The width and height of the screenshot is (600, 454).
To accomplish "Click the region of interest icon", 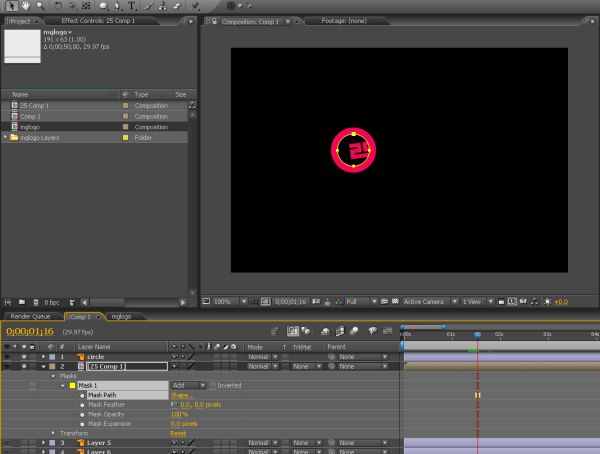I will [x=385, y=302].
